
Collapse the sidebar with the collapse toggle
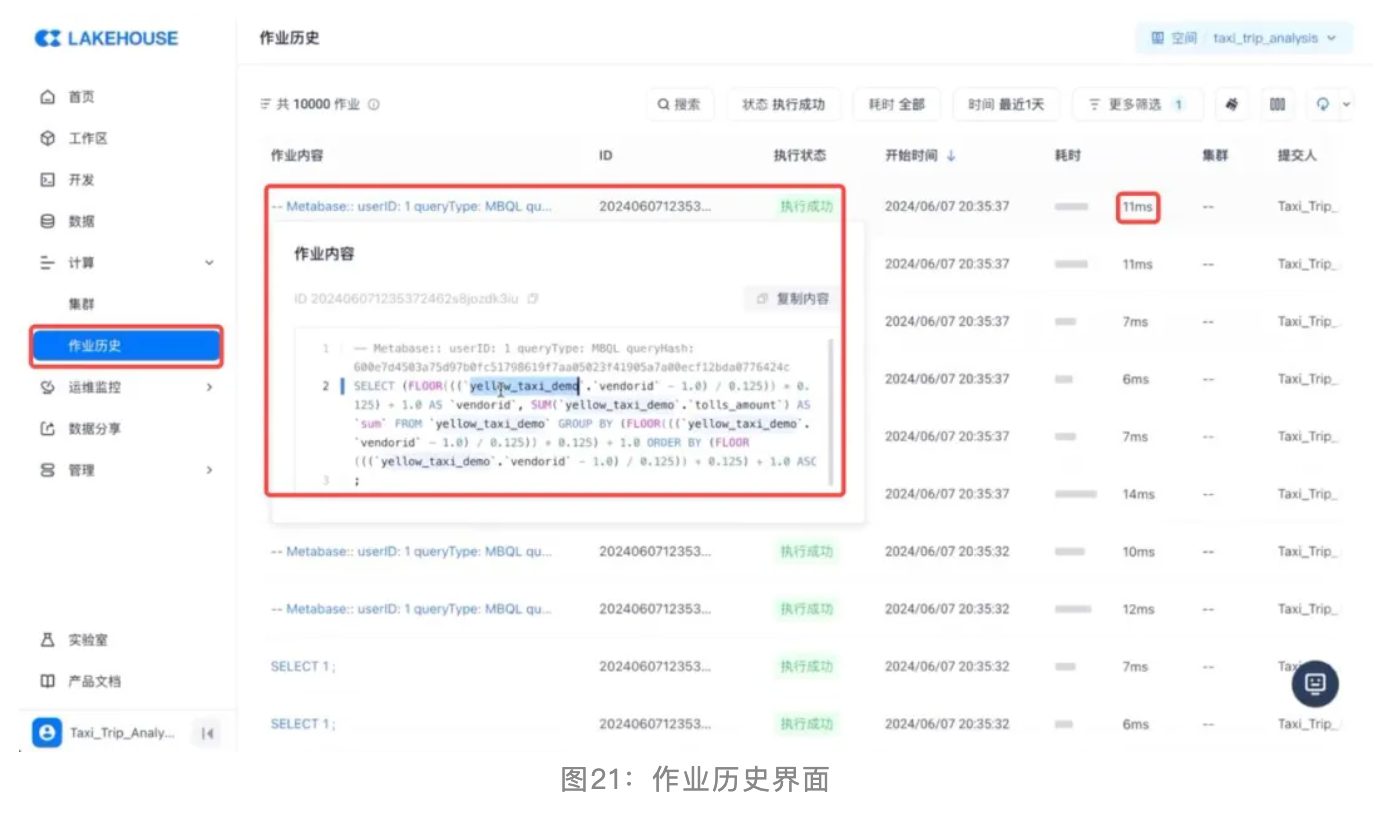click(x=207, y=733)
